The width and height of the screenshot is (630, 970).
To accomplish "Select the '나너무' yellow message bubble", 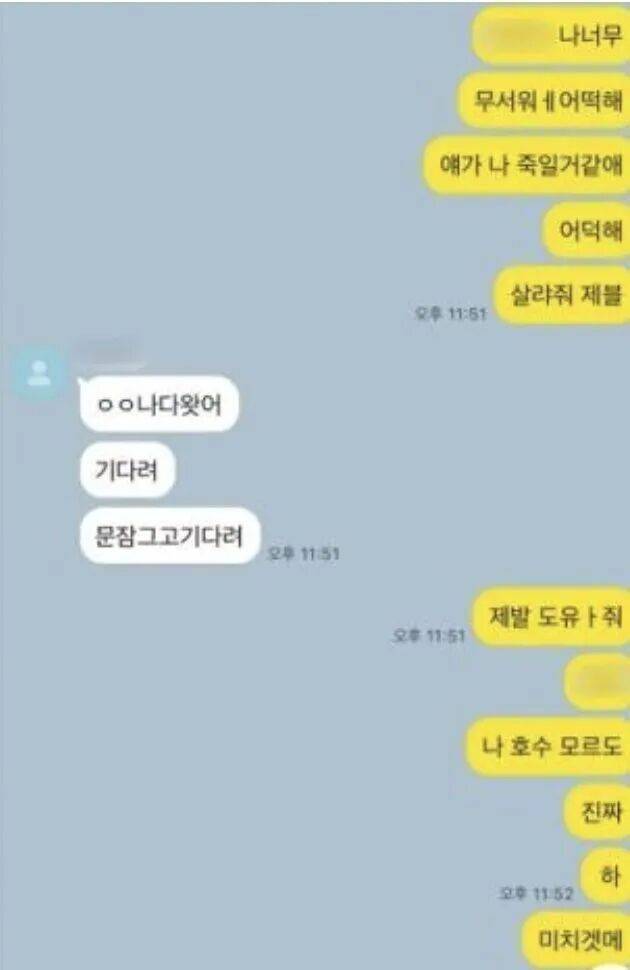I will (x=551, y=36).
